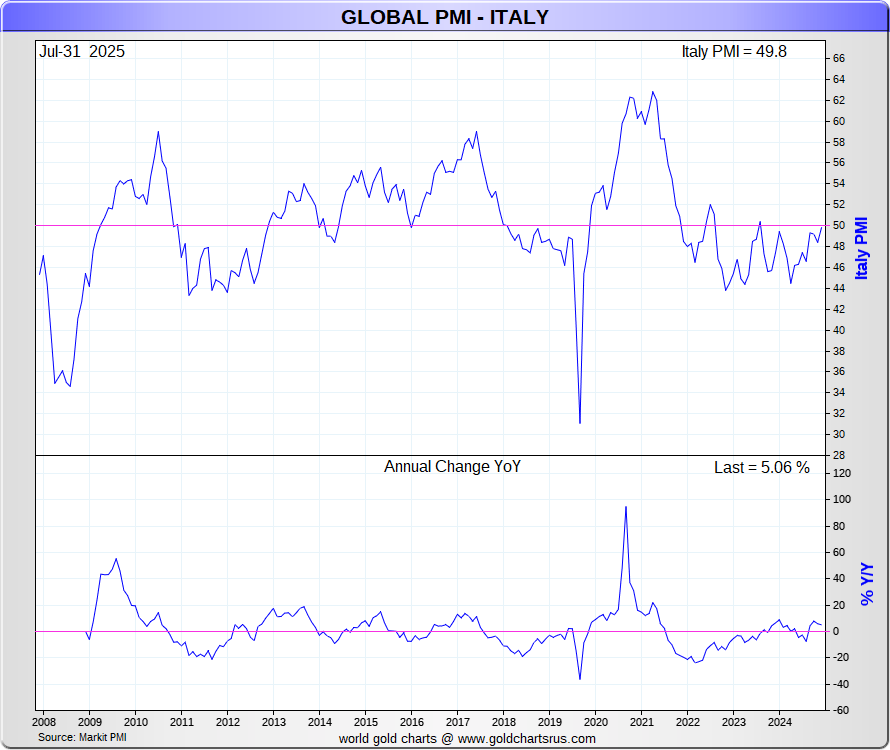
Task: Click the 34 tick on PMI axis
Action: pyautogui.click(x=839, y=392)
